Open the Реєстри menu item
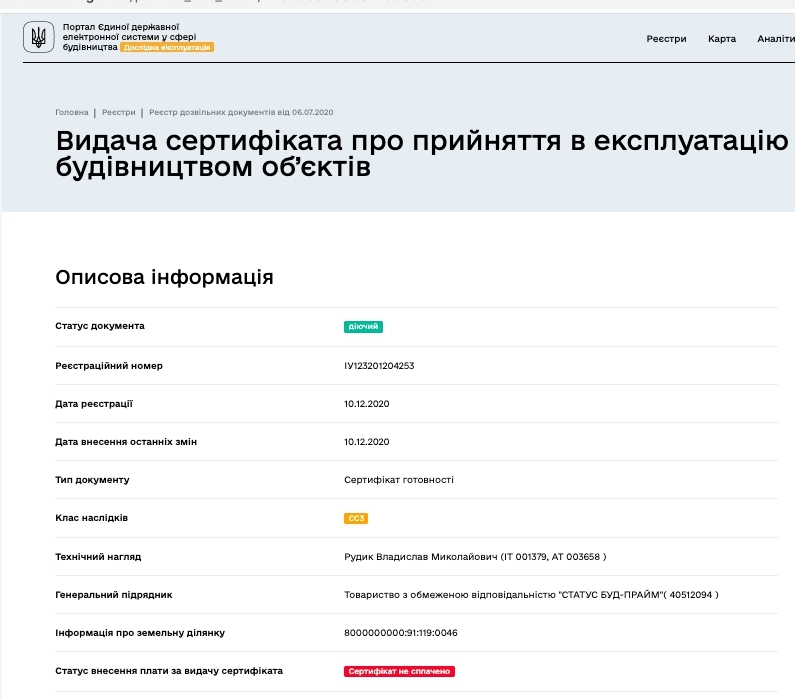The height and width of the screenshot is (699, 795). click(x=666, y=39)
